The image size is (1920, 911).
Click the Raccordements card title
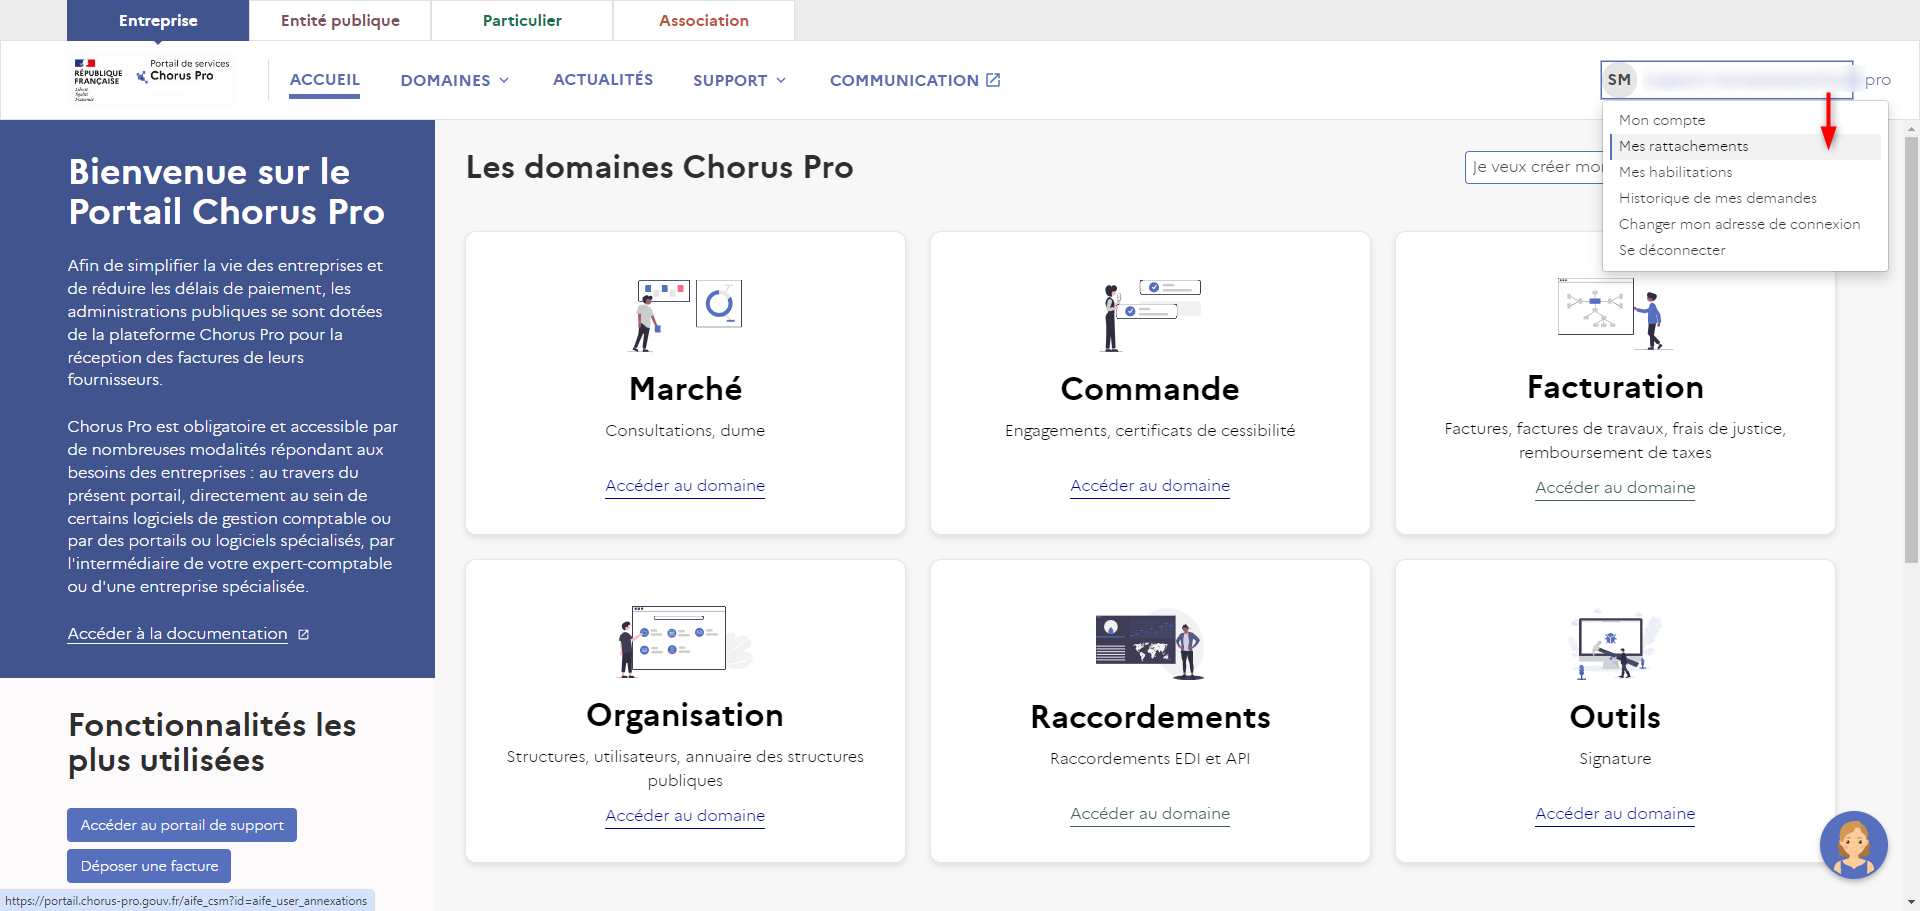pos(1150,717)
